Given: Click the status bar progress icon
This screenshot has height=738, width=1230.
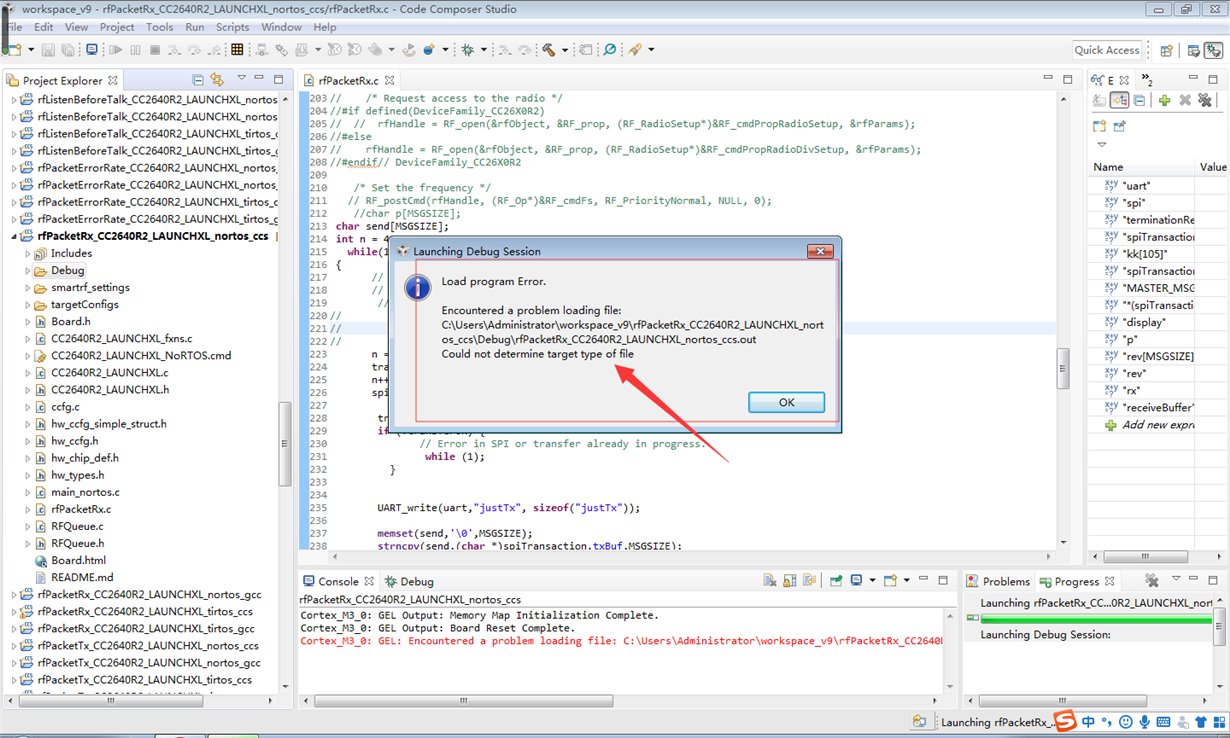Looking at the screenshot, I should (919, 722).
